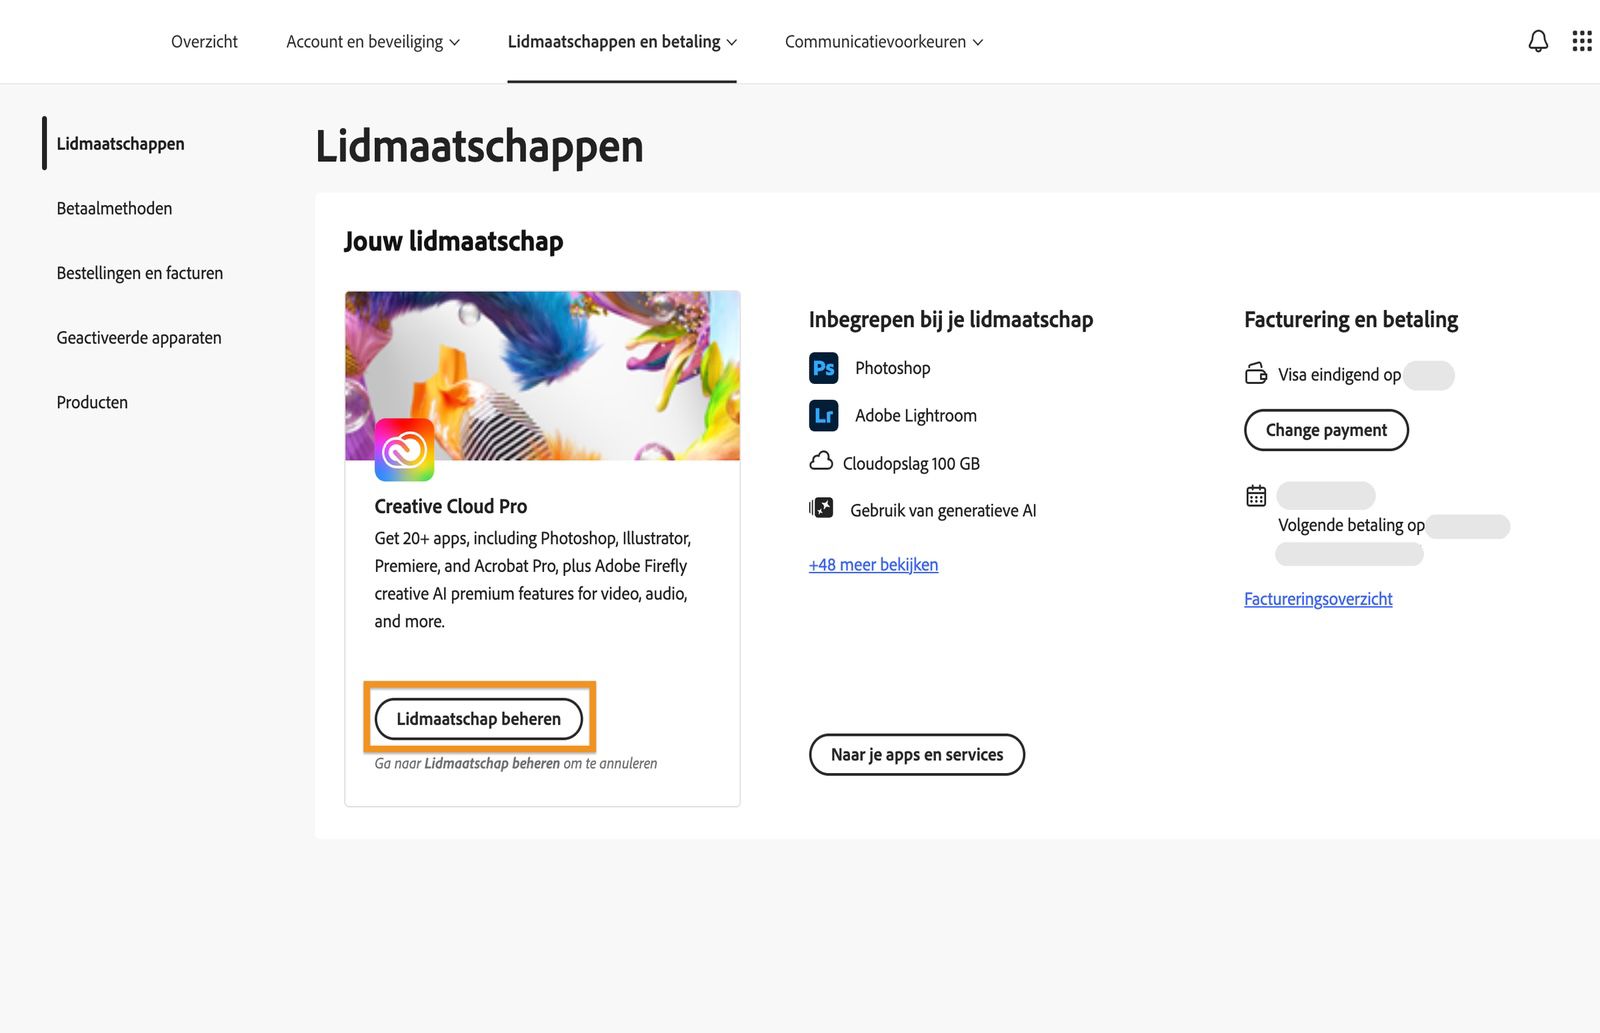This screenshot has height=1033, width=1600.
Task: Open the +48 meer bekijken link
Action: 873,565
